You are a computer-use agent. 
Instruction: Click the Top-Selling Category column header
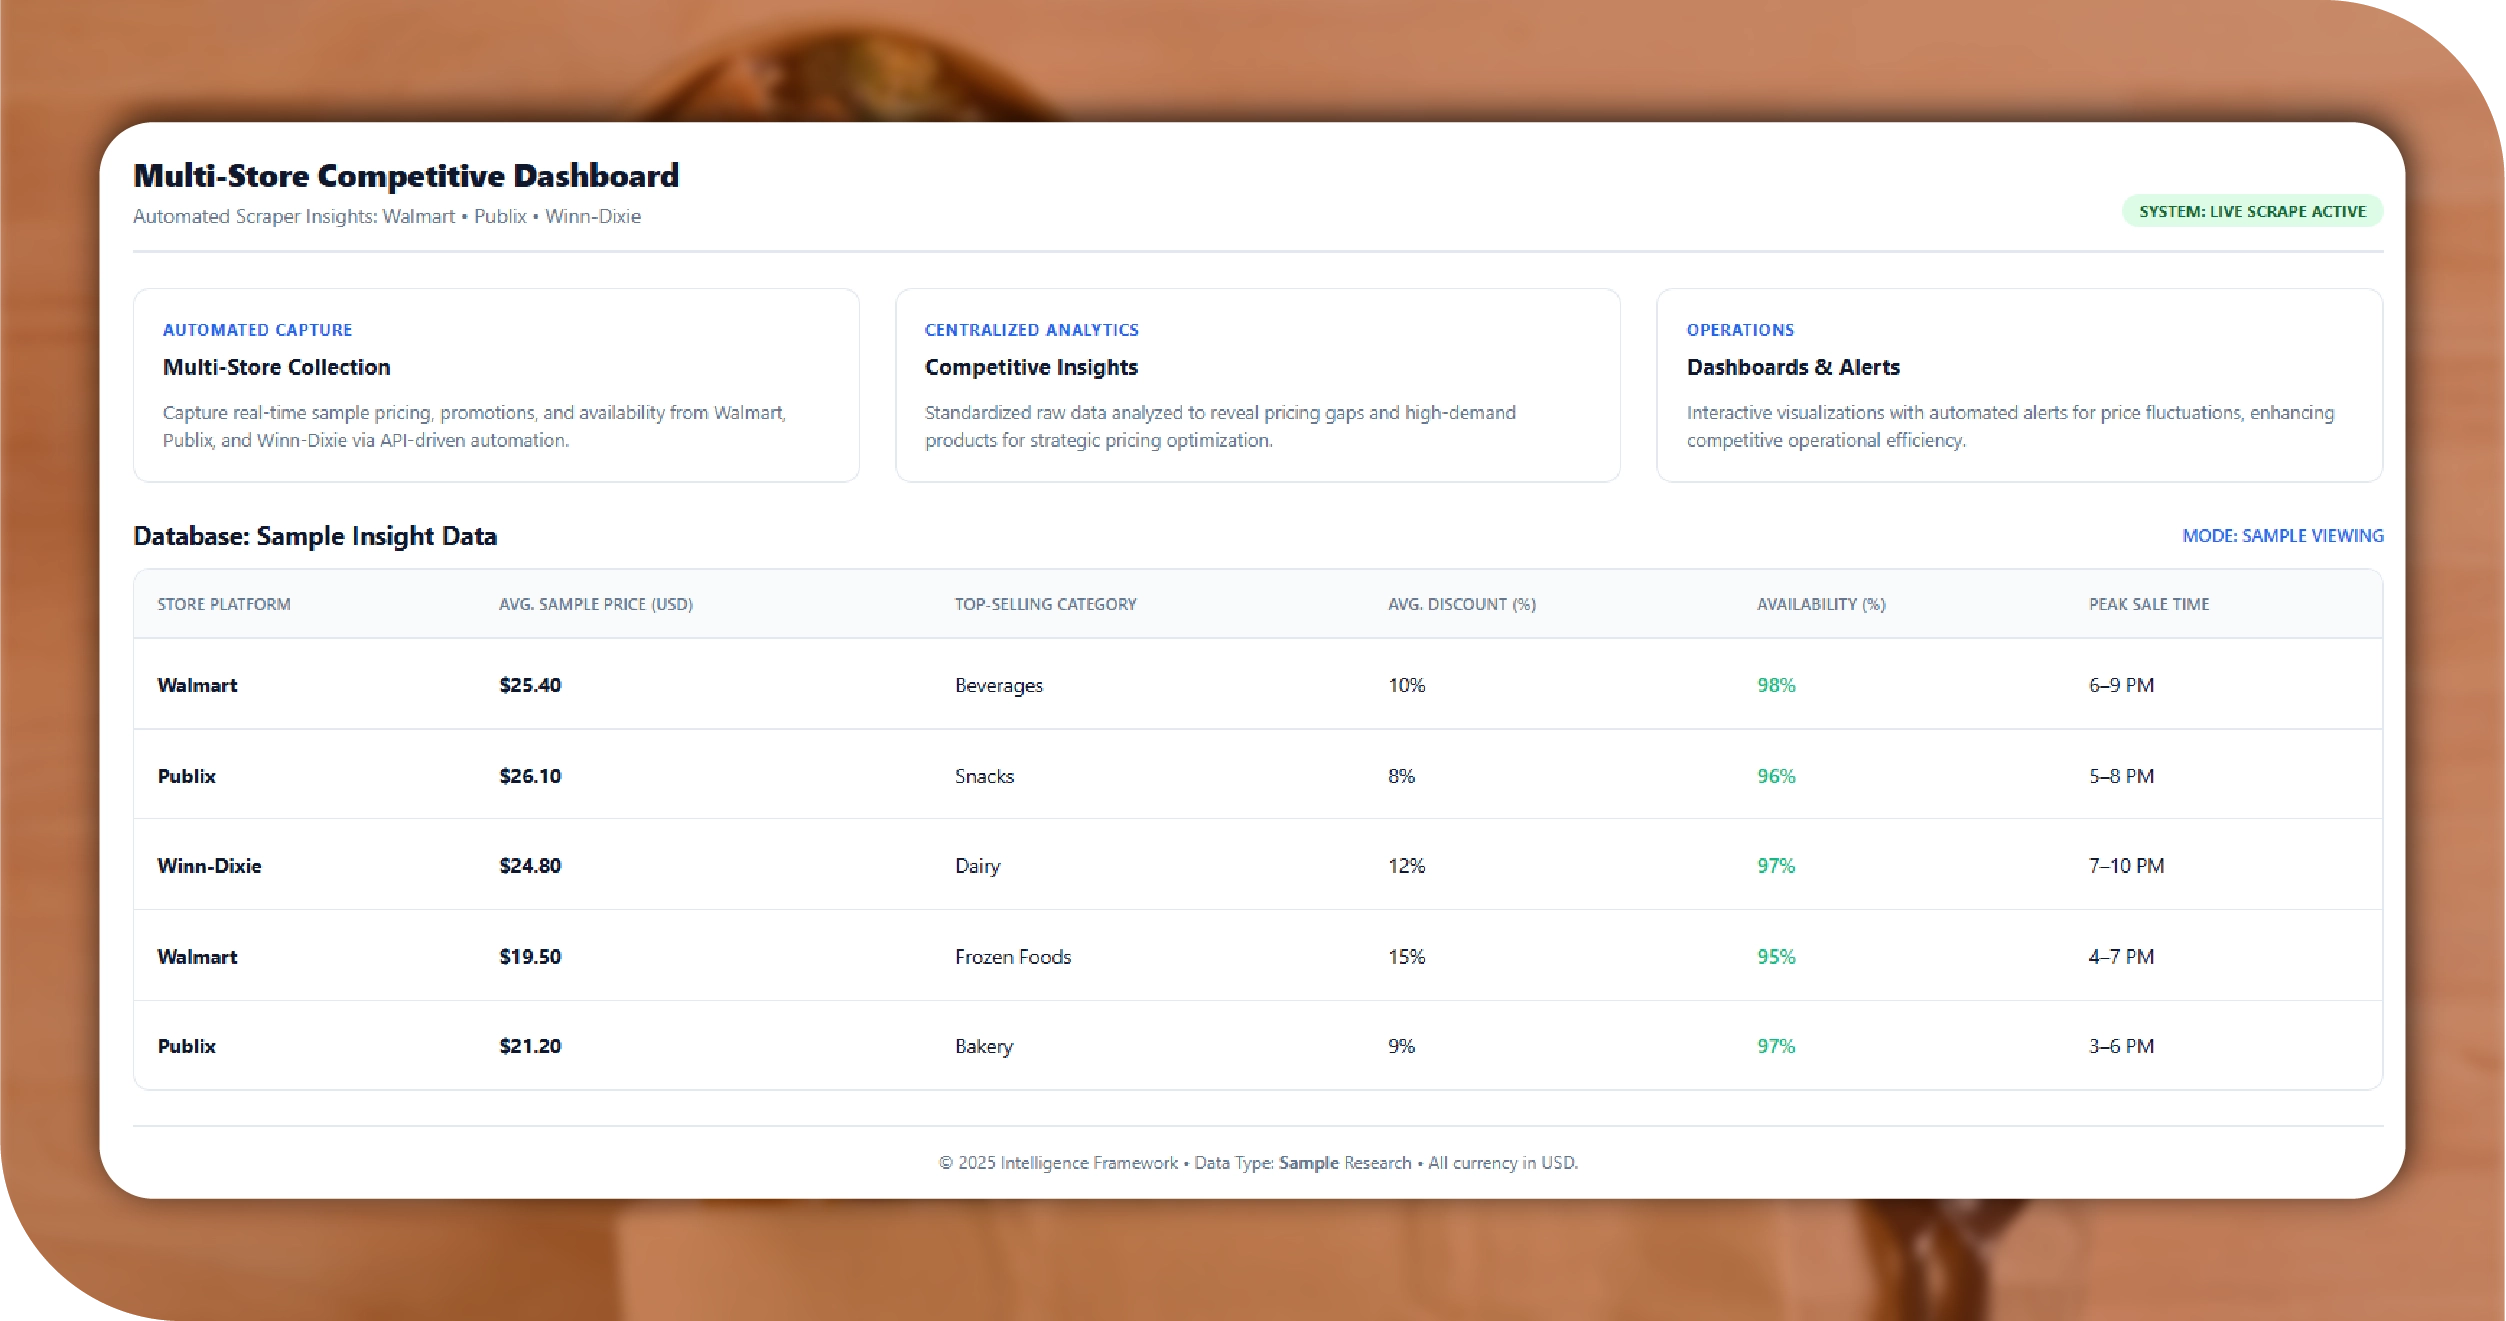tap(1045, 604)
